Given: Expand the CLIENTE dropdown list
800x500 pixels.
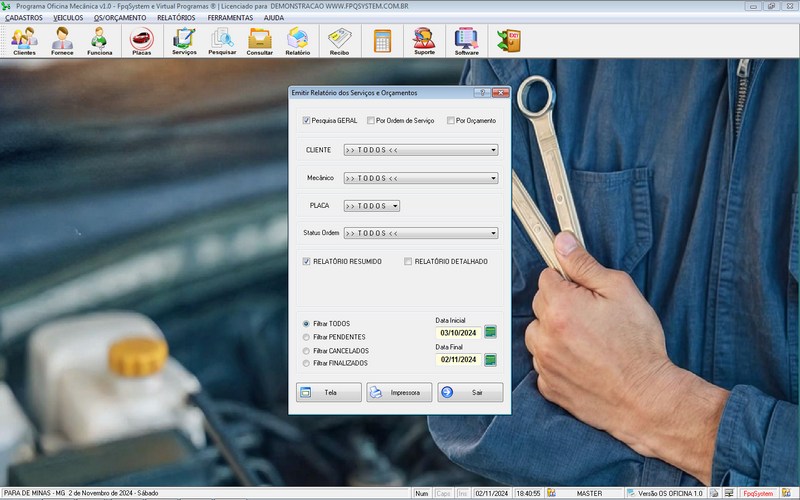Looking at the screenshot, I should coord(493,150).
